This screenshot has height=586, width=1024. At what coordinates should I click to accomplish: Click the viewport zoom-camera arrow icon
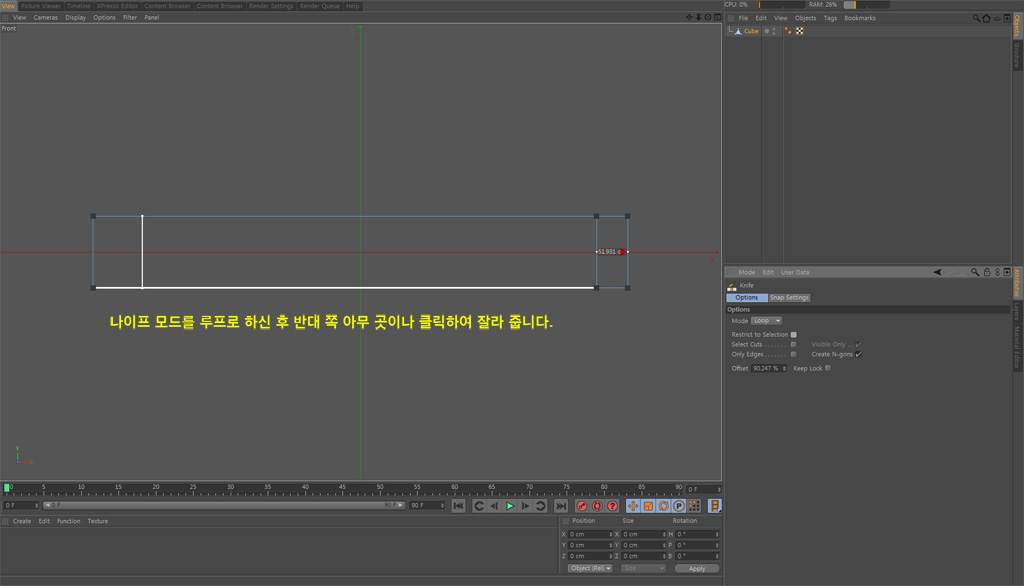tap(698, 18)
